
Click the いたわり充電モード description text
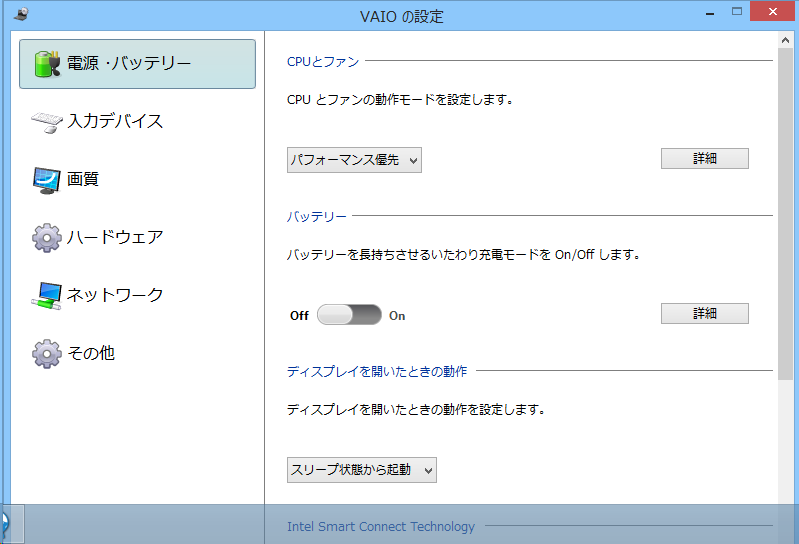pos(464,254)
